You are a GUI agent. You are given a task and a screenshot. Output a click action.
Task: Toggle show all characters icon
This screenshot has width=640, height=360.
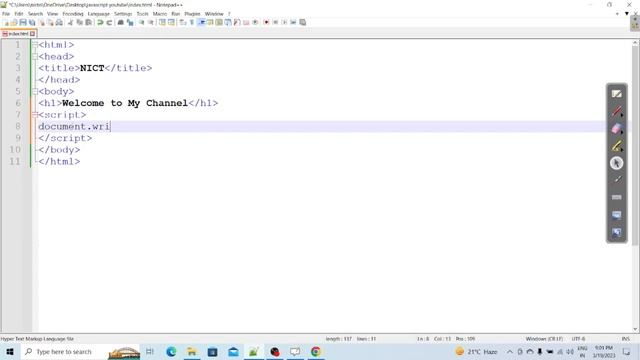191,22
